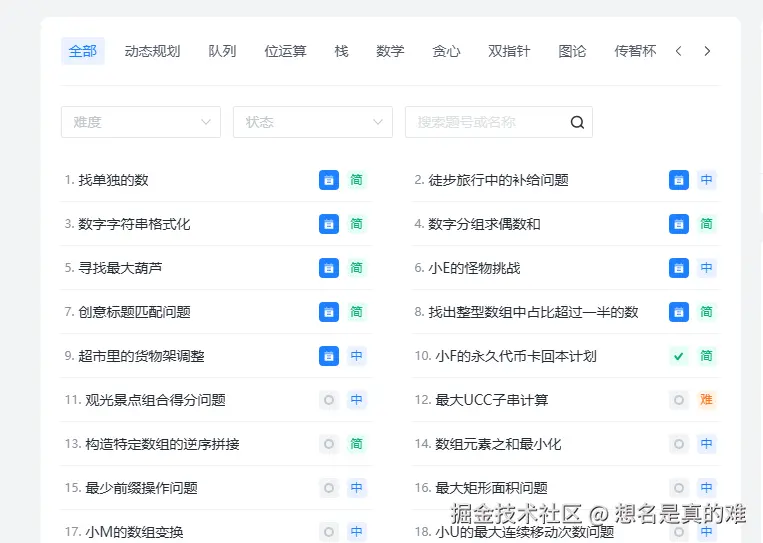The width and height of the screenshot is (763, 543).
Task: Click blue calendar icon for 小E的怪物挑战
Action: tap(679, 268)
